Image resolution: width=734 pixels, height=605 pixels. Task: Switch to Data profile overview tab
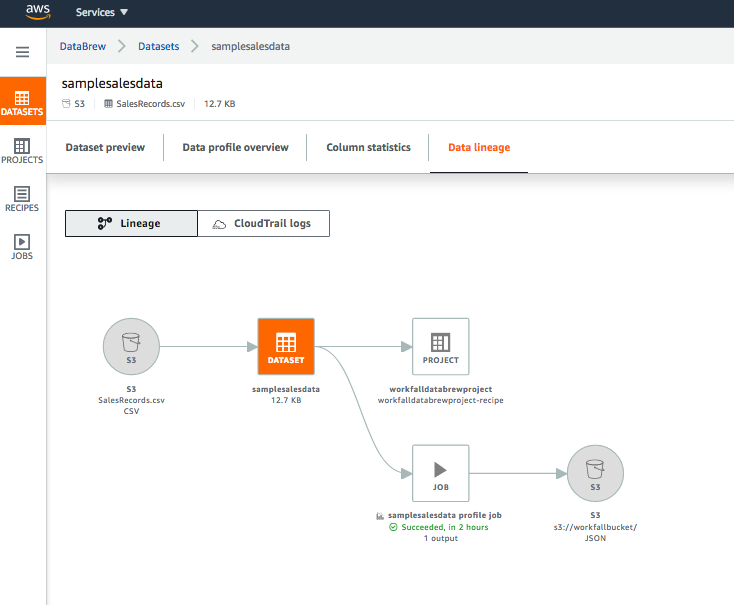click(x=235, y=148)
